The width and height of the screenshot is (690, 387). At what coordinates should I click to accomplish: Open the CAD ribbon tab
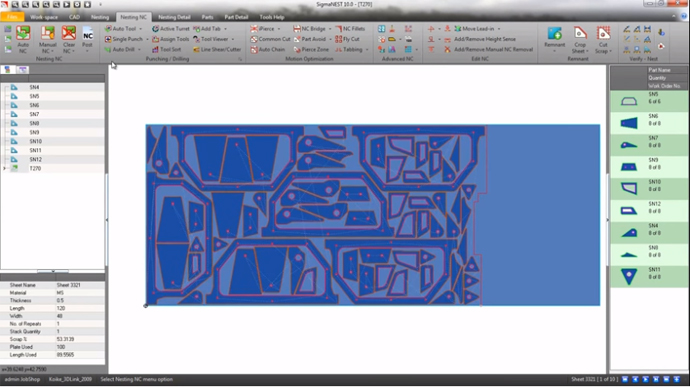74,17
